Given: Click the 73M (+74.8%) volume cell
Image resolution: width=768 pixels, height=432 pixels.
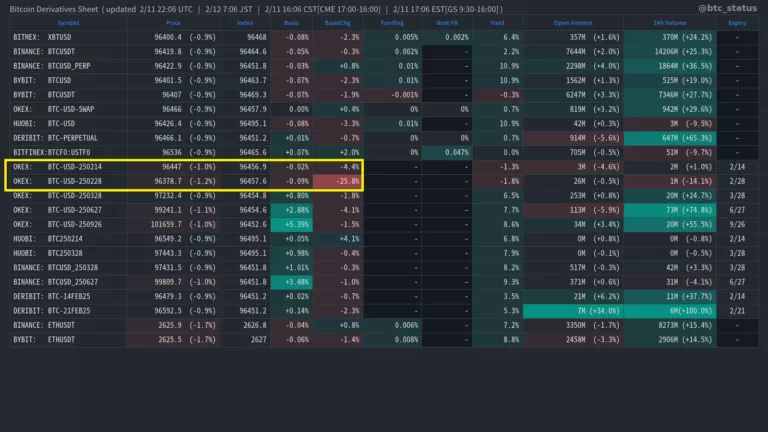Looking at the screenshot, I should [x=670, y=210].
